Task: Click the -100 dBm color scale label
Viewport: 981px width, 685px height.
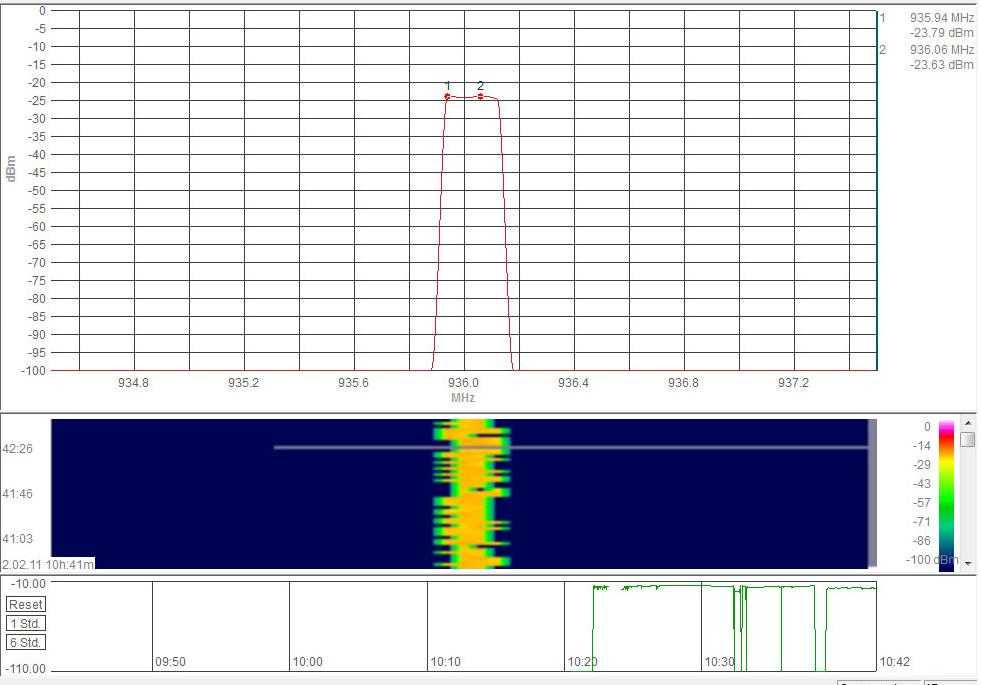Action: click(932, 560)
